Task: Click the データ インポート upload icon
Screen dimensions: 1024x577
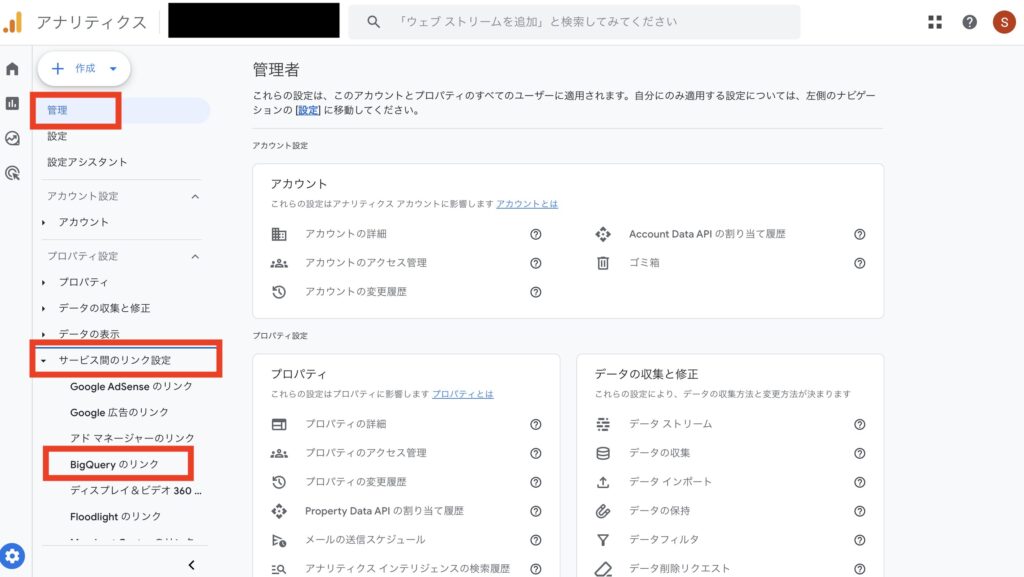Action: tap(603, 482)
